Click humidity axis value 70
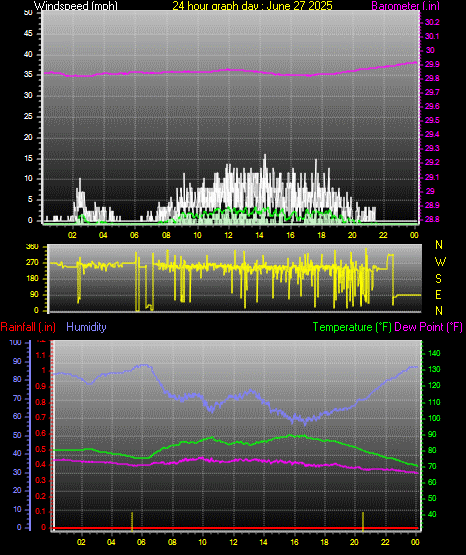Screen dimensions: 466x555 (x=17, y=398)
